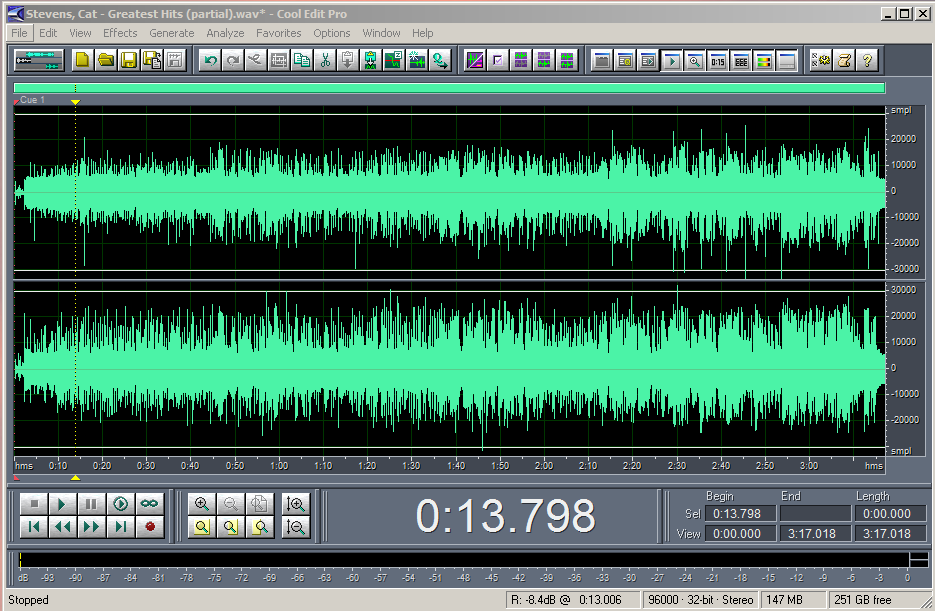Open the Edit menu
The width and height of the screenshot is (935, 611).
[x=48, y=33]
